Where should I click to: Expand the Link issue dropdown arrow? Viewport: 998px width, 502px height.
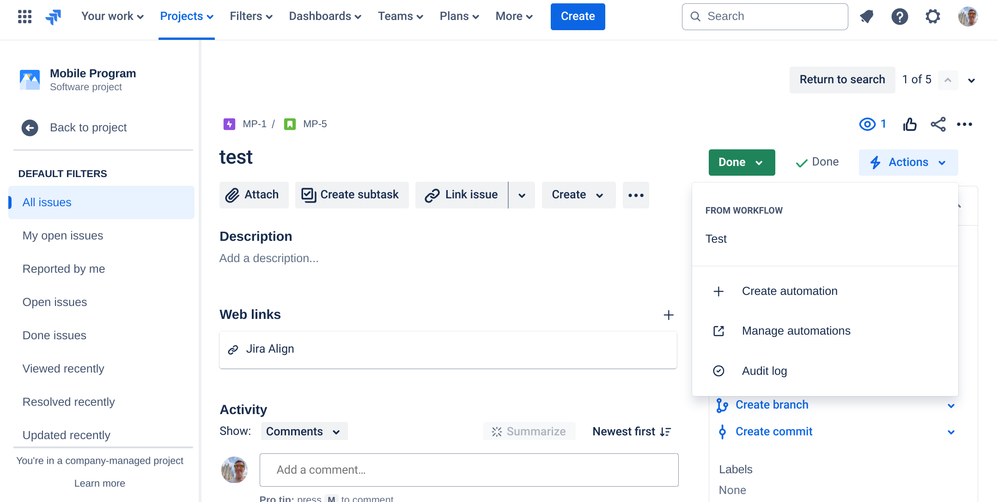pos(522,195)
